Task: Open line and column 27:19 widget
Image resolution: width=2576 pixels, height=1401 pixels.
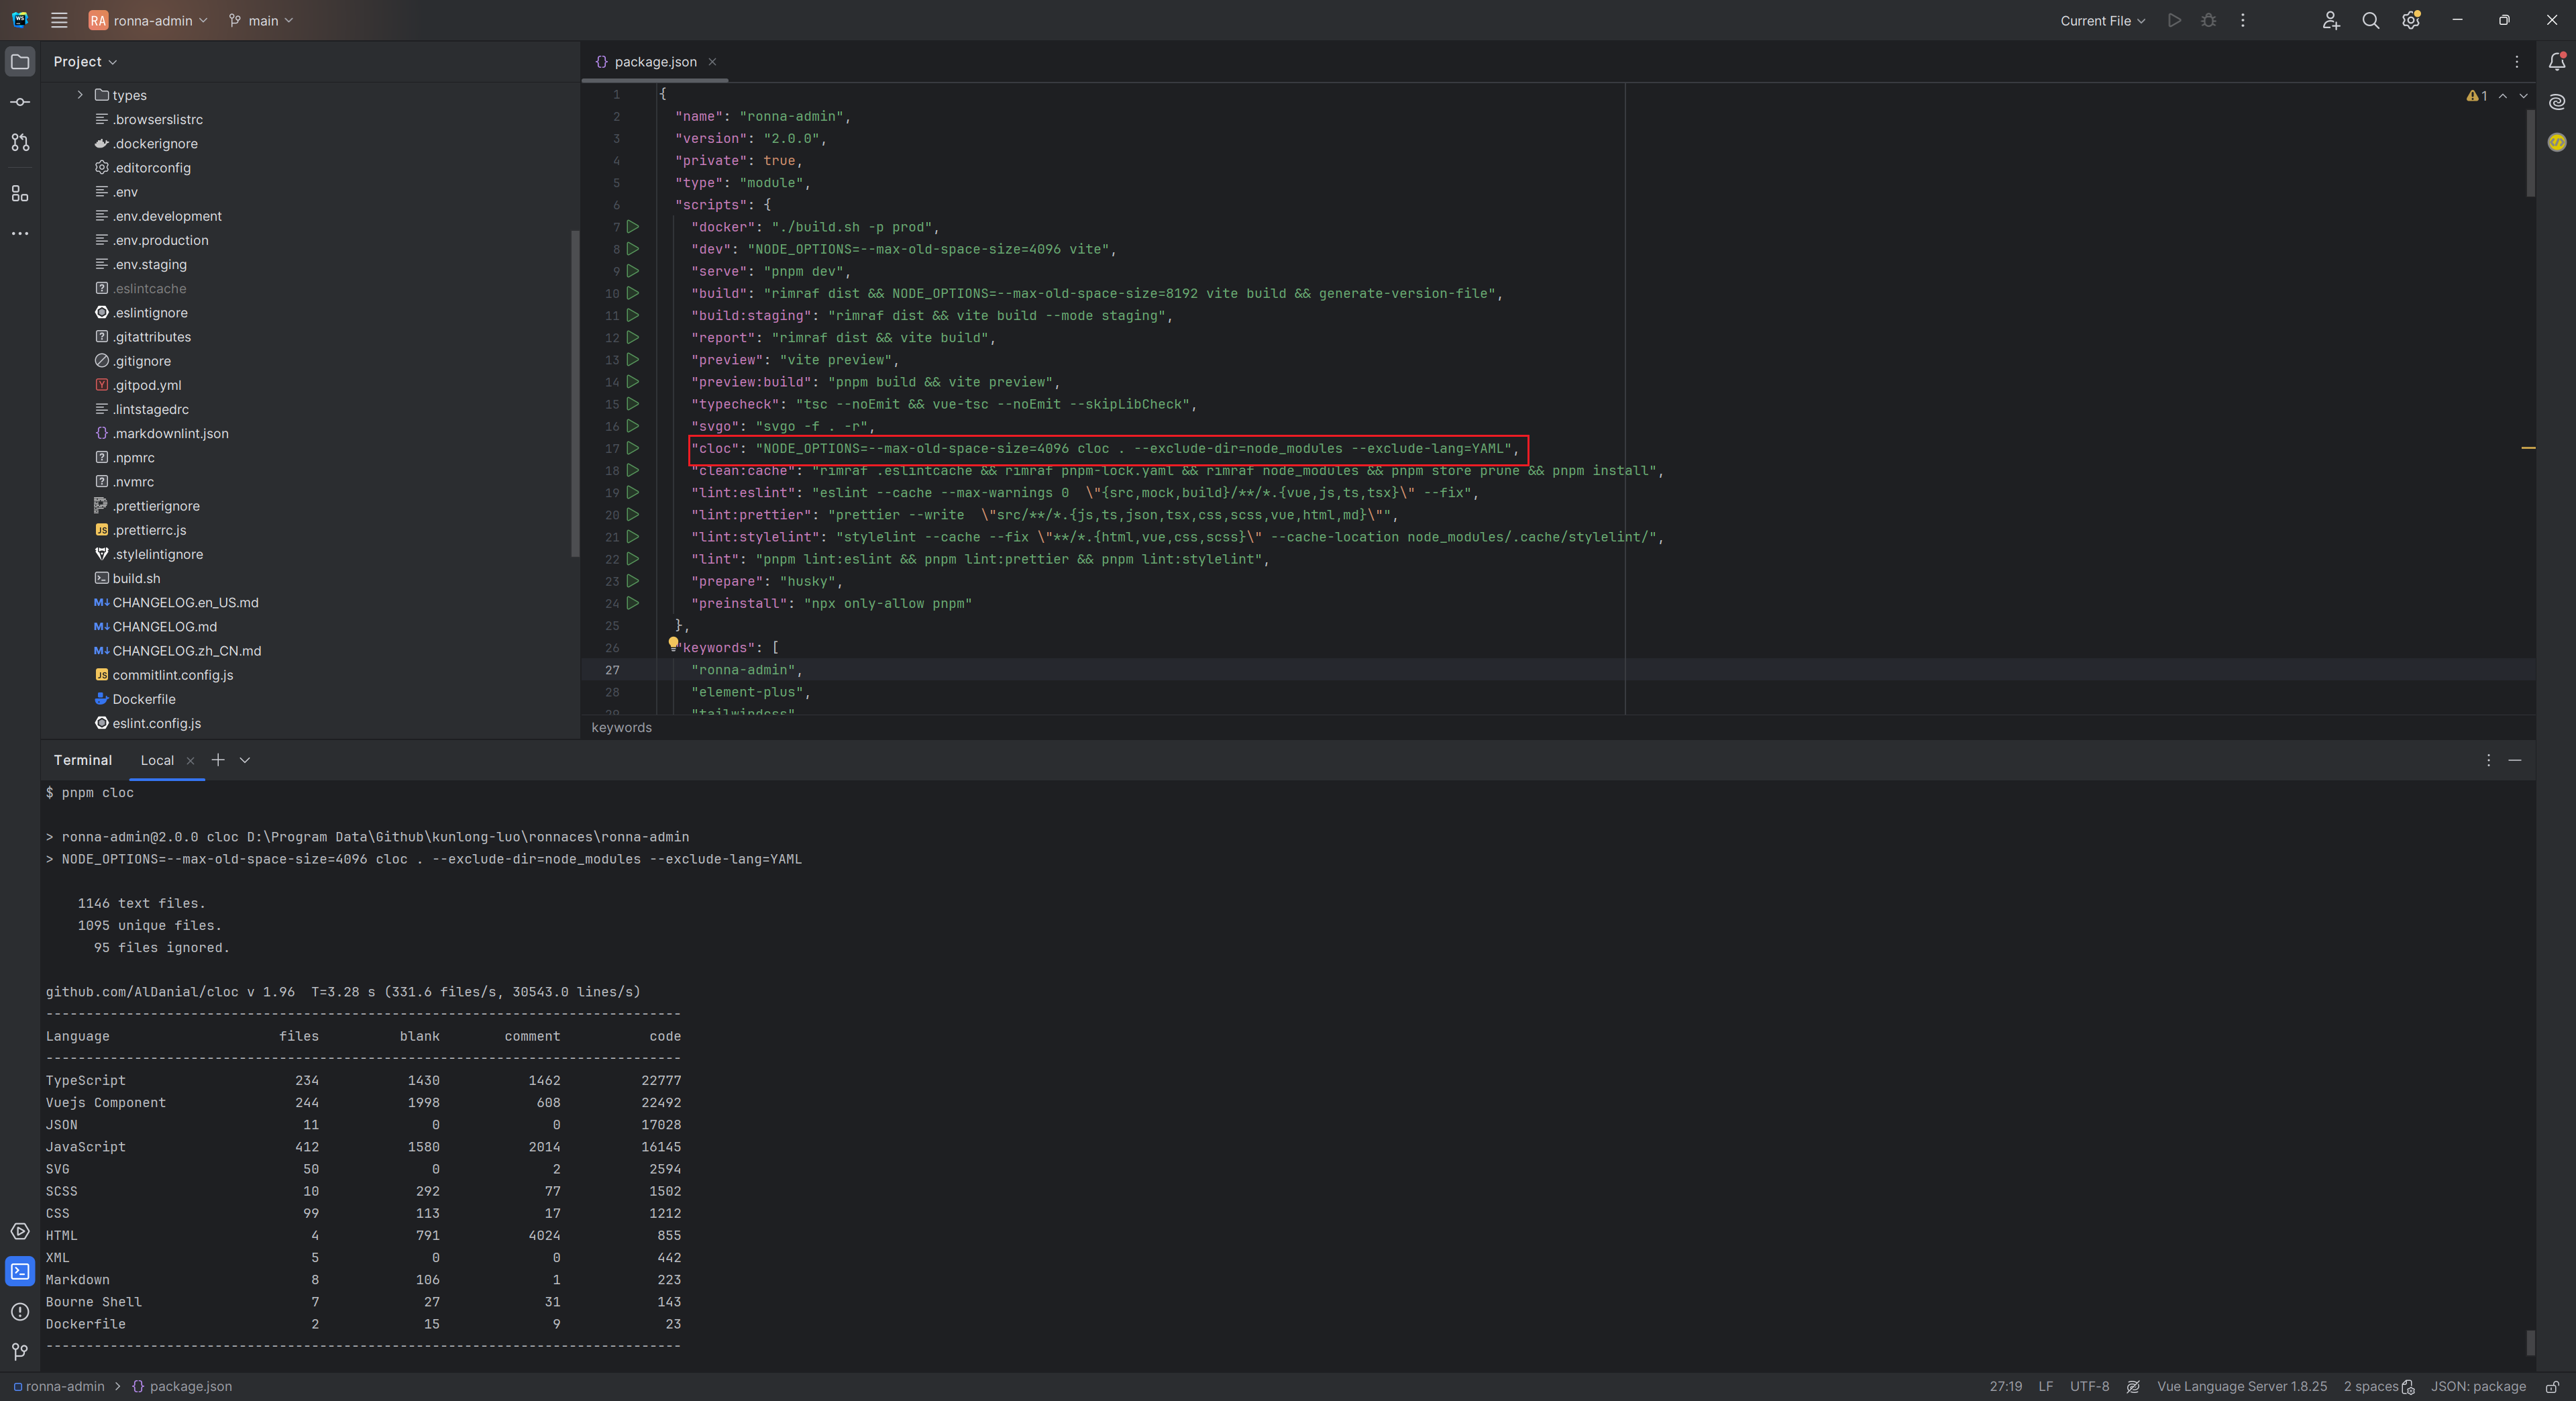Action: [2005, 1386]
